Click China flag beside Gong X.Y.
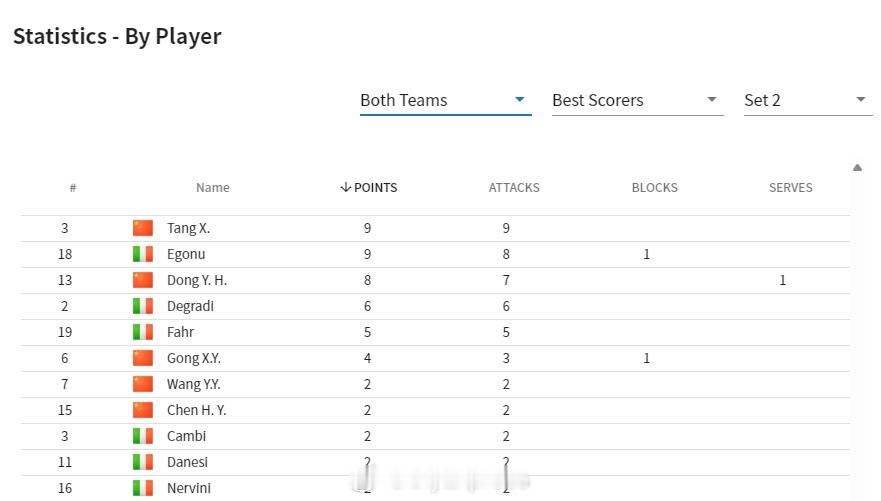Image resolution: width=881 pixels, height=501 pixels. point(143,358)
